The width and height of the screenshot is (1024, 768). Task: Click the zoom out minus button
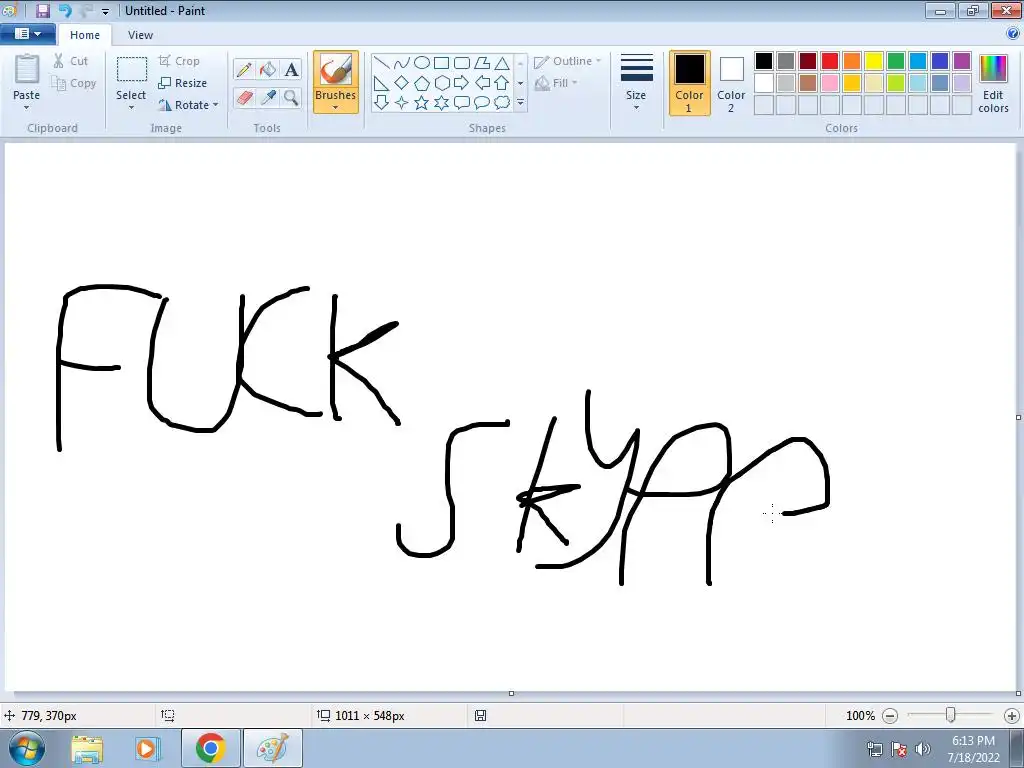coord(889,716)
